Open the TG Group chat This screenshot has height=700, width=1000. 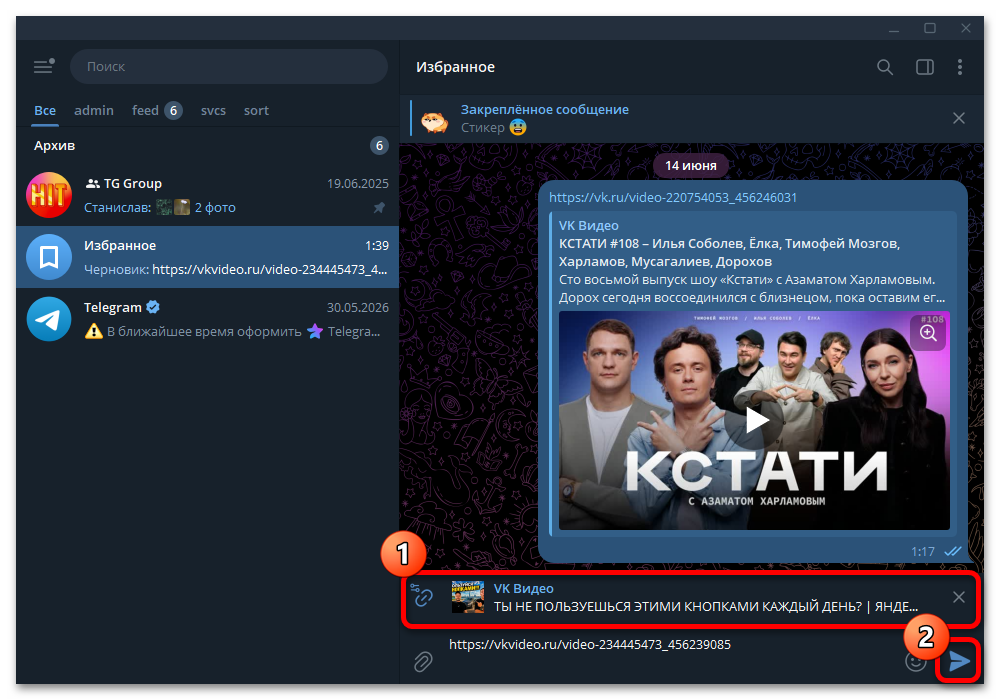tap(207, 195)
